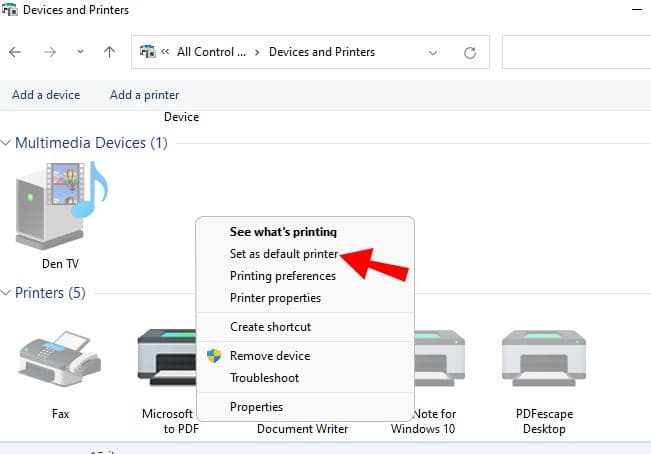Image resolution: width=651 pixels, height=454 pixels.
Task: Choose 'Remove device' in context menu
Action: point(270,356)
